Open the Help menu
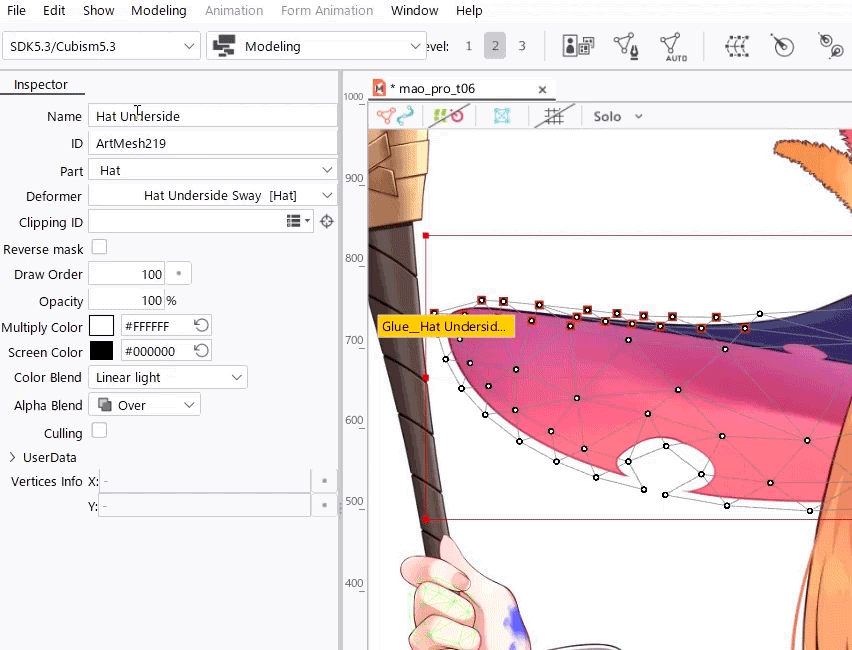852x650 pixels. [469, 10]
